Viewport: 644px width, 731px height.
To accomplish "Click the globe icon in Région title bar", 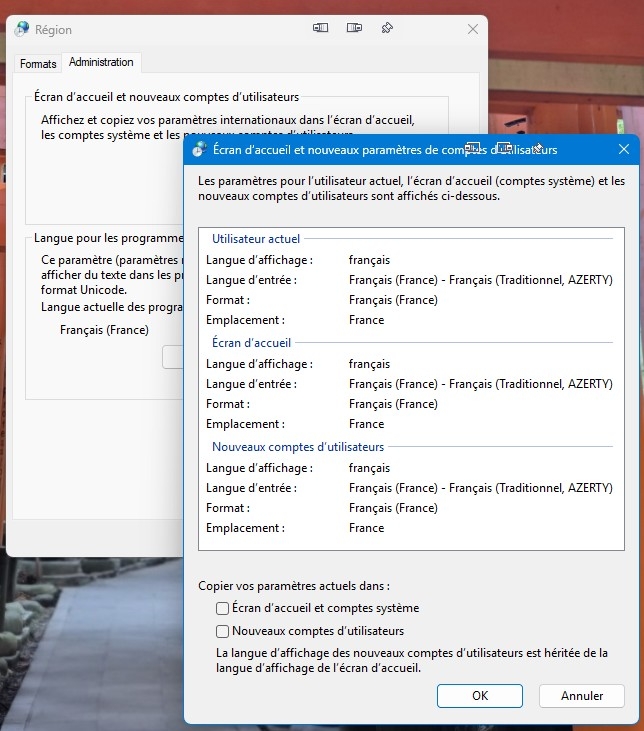I will 21,29.
